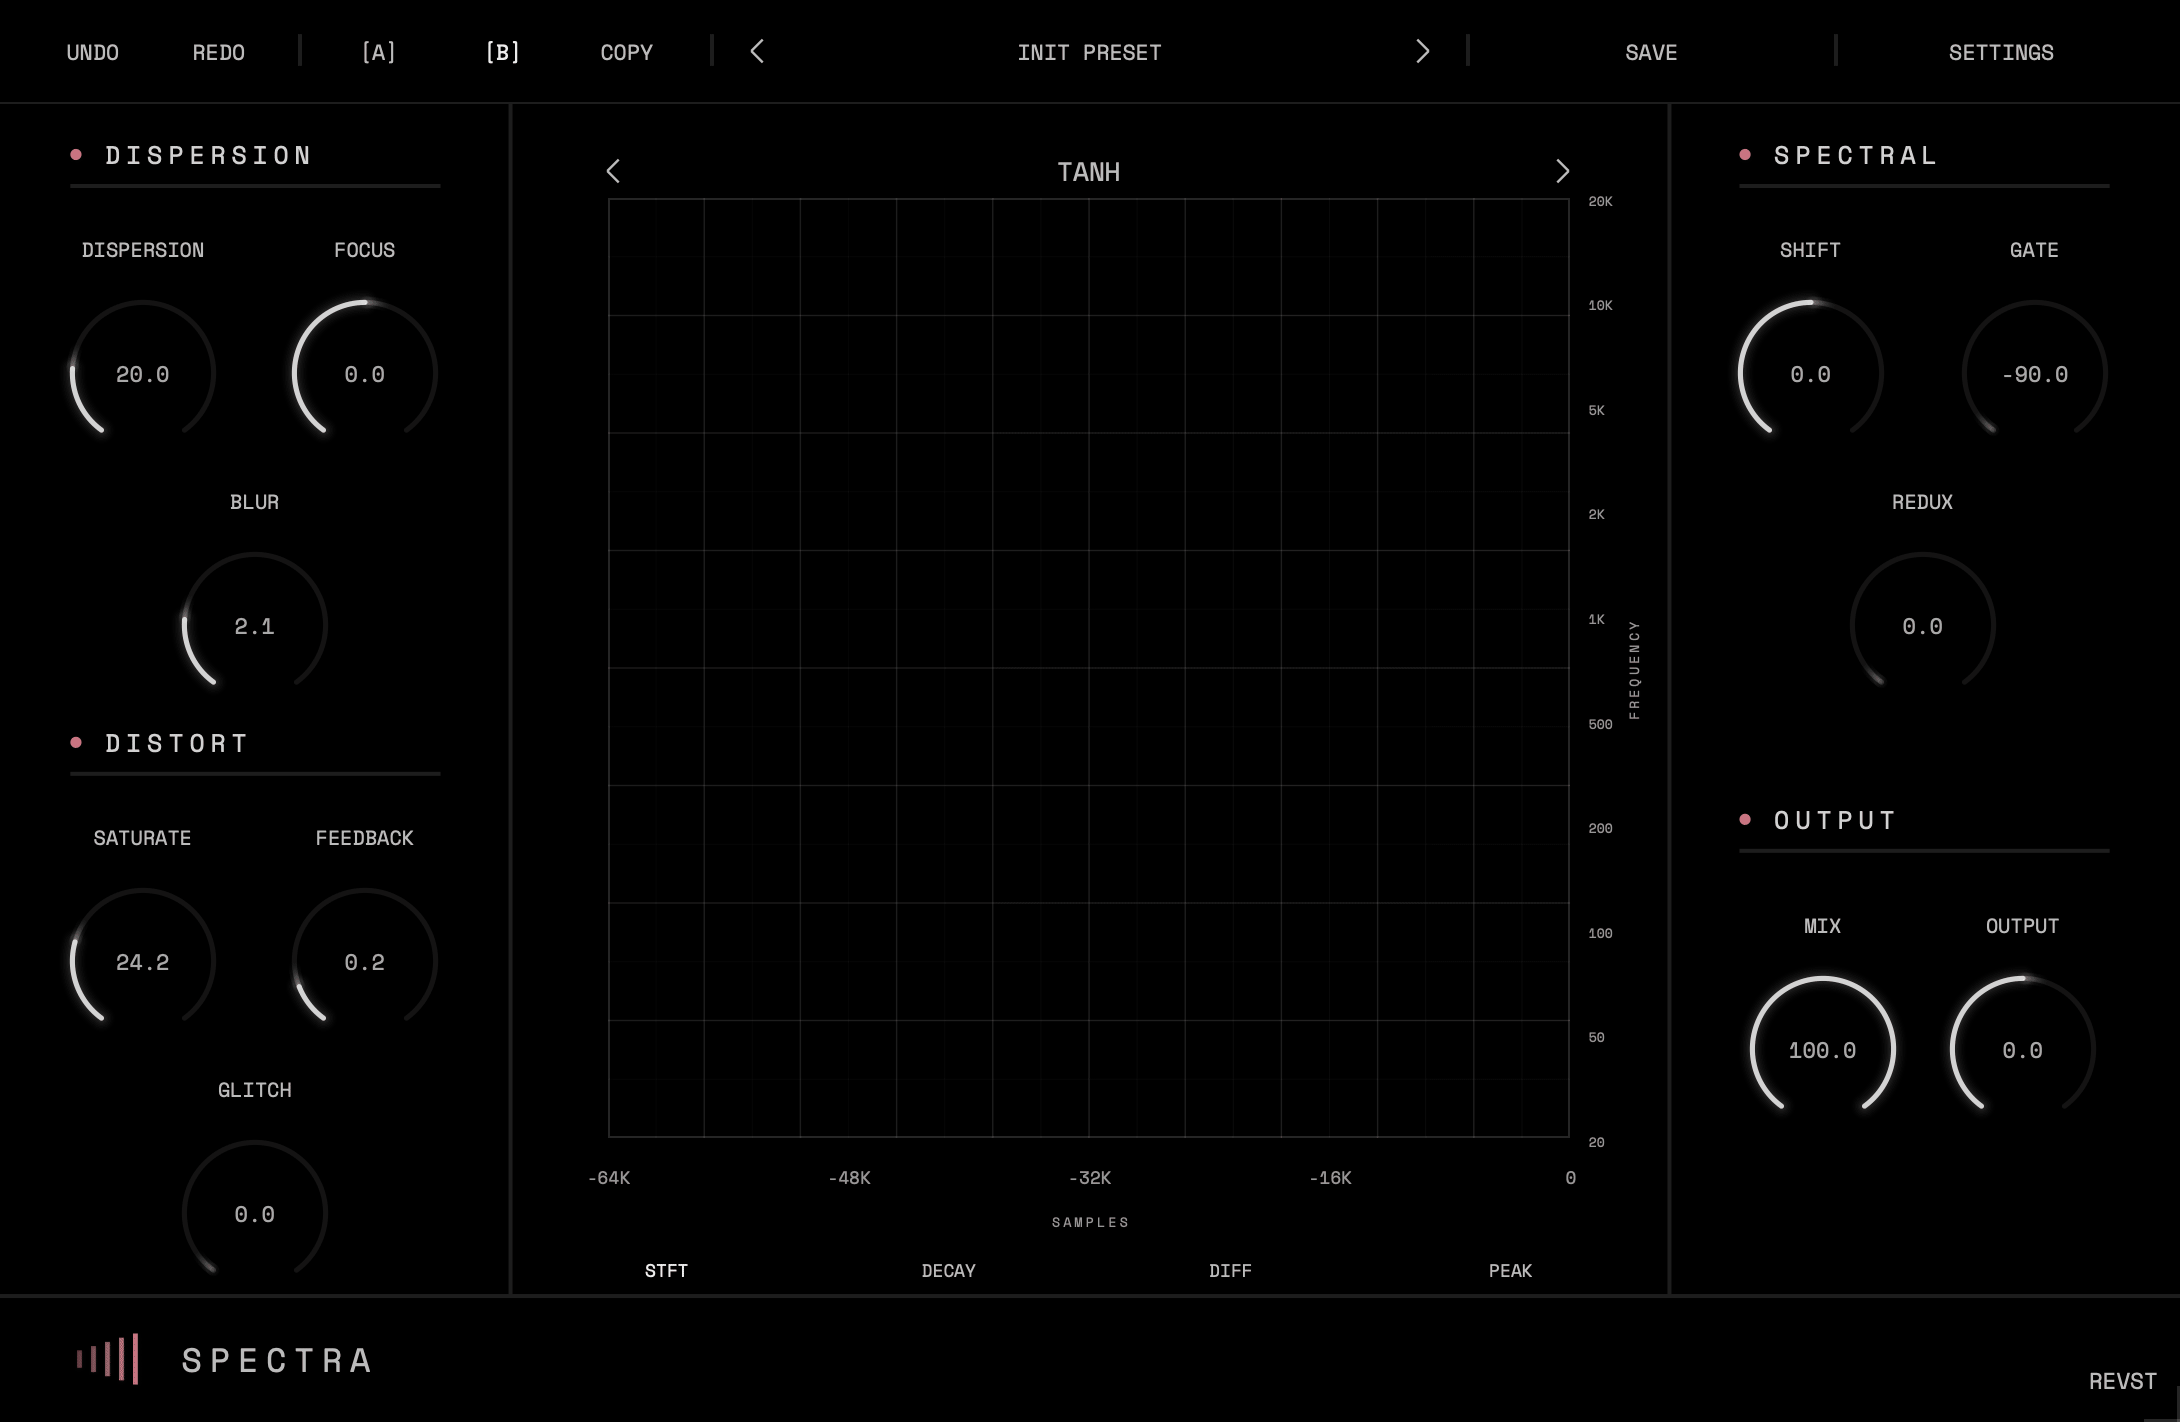Click the SPECTRA title text

click(277, 1360)
